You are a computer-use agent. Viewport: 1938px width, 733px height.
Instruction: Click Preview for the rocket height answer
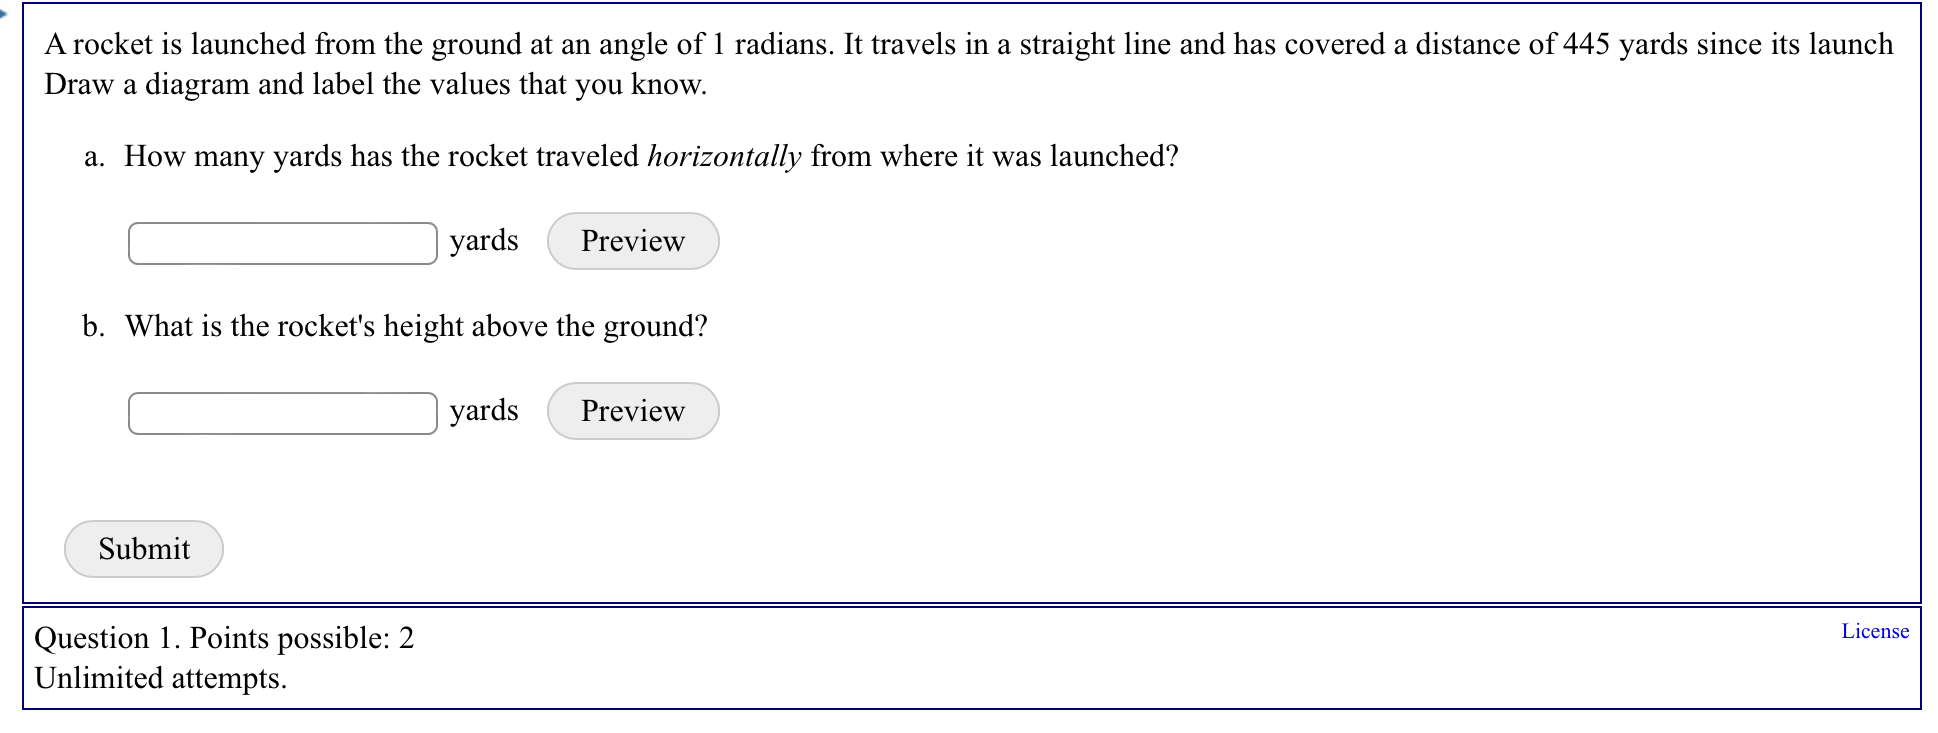632,410
